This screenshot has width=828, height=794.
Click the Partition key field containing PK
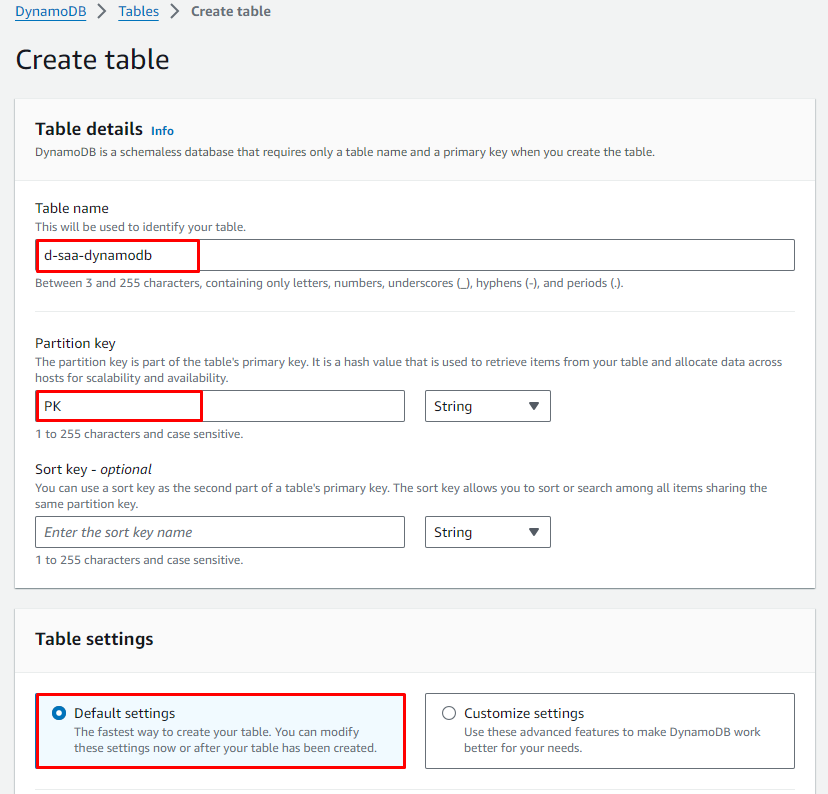(x=220, y=406)
